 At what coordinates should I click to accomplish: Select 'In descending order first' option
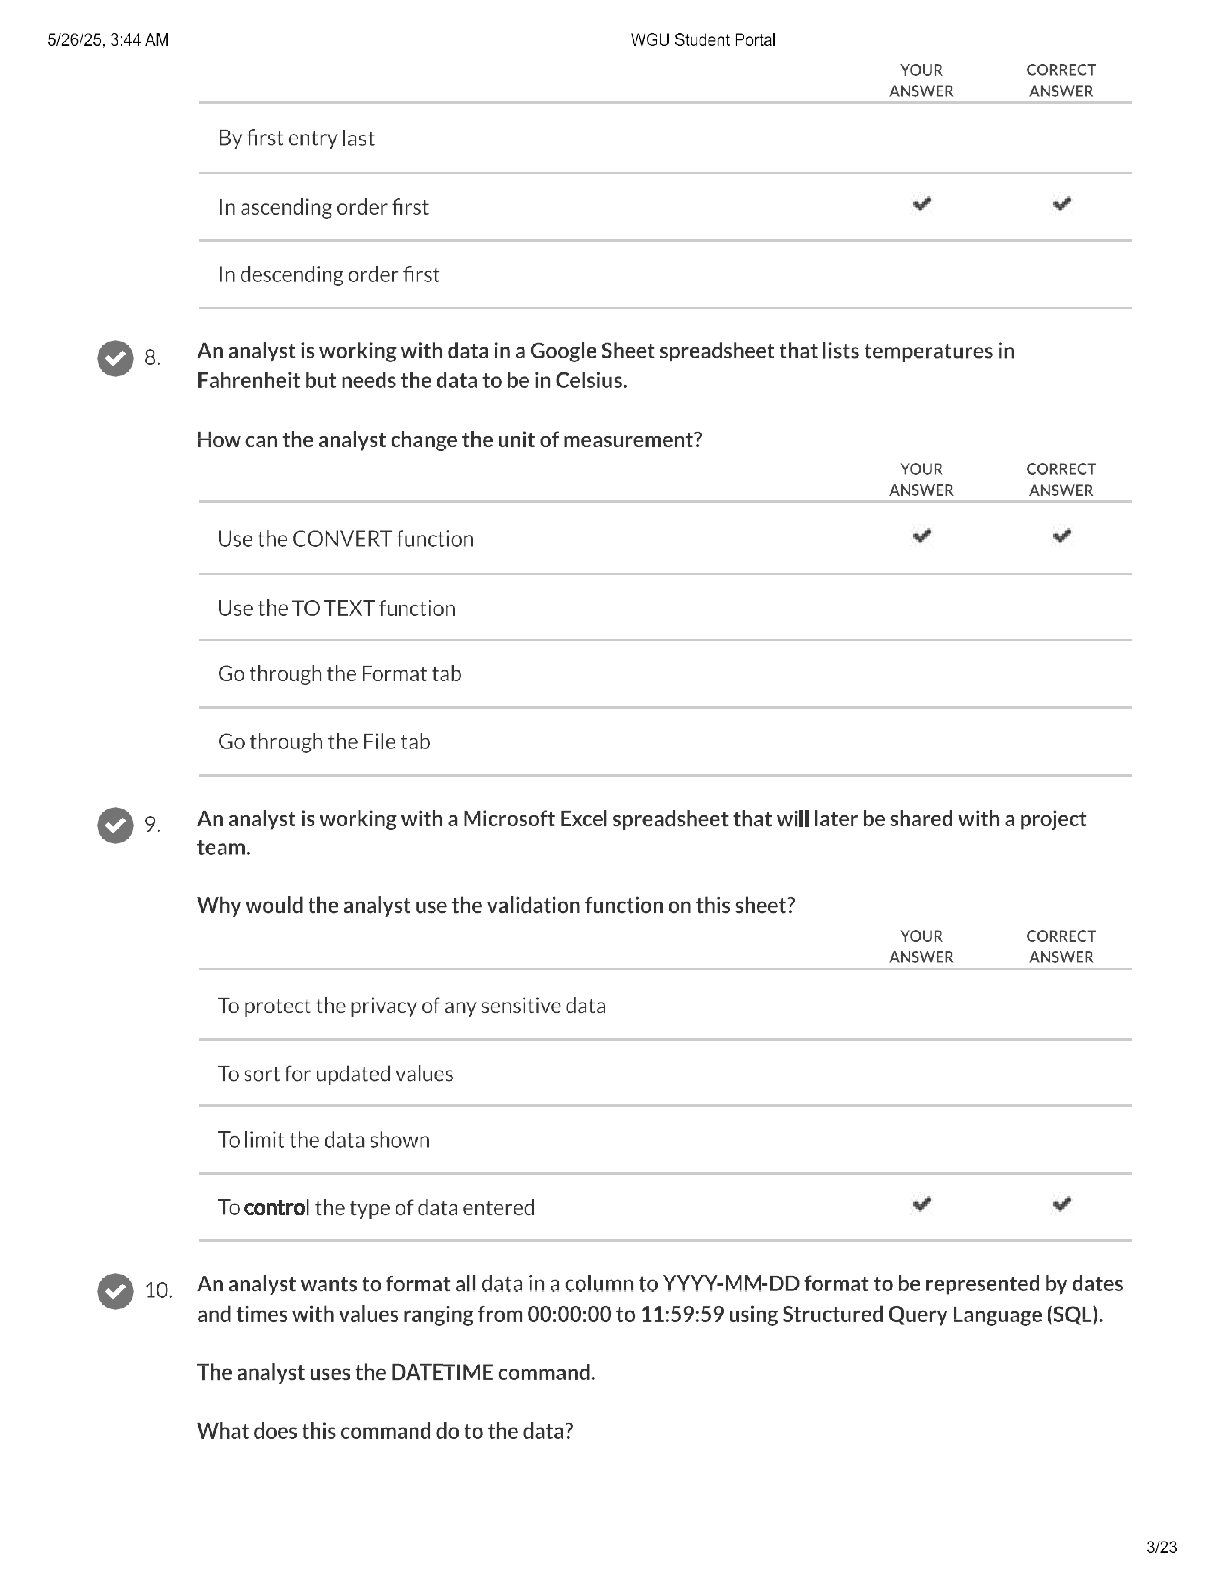coord(665,274)
